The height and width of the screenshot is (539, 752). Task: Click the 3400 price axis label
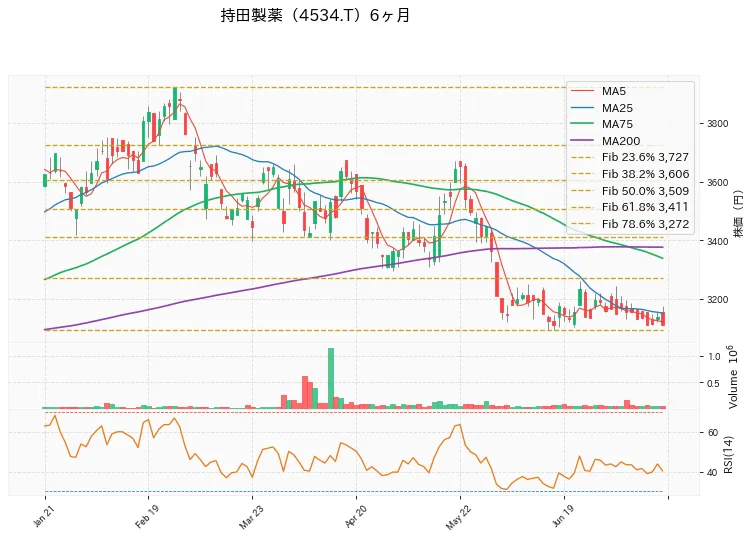(717, 241)
